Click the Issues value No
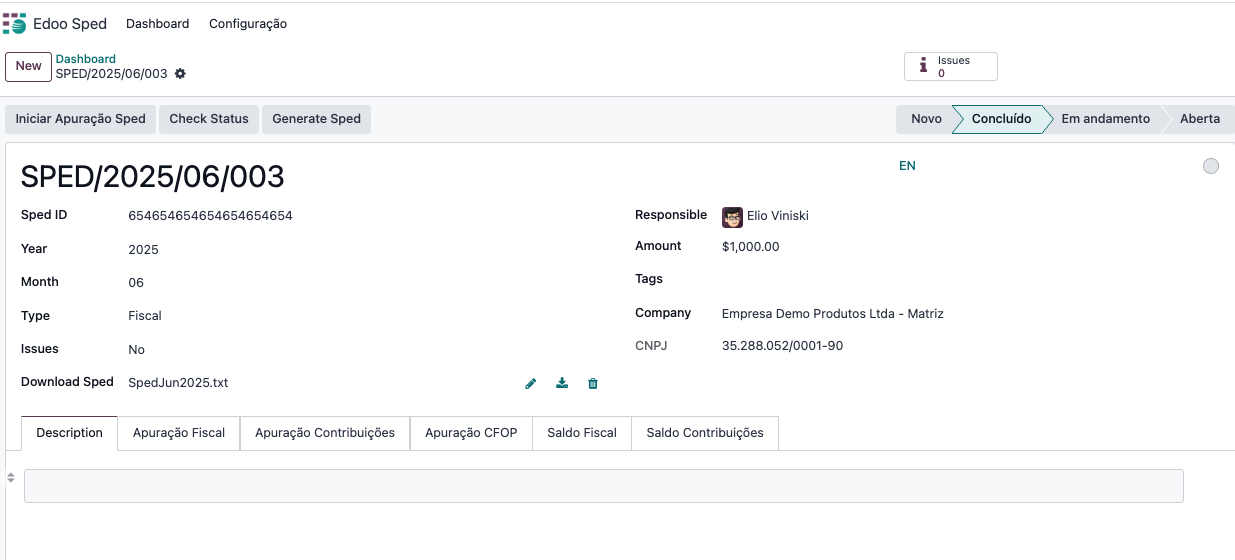The width and height of the screenshot is (1235, 560). click(136, 350)
